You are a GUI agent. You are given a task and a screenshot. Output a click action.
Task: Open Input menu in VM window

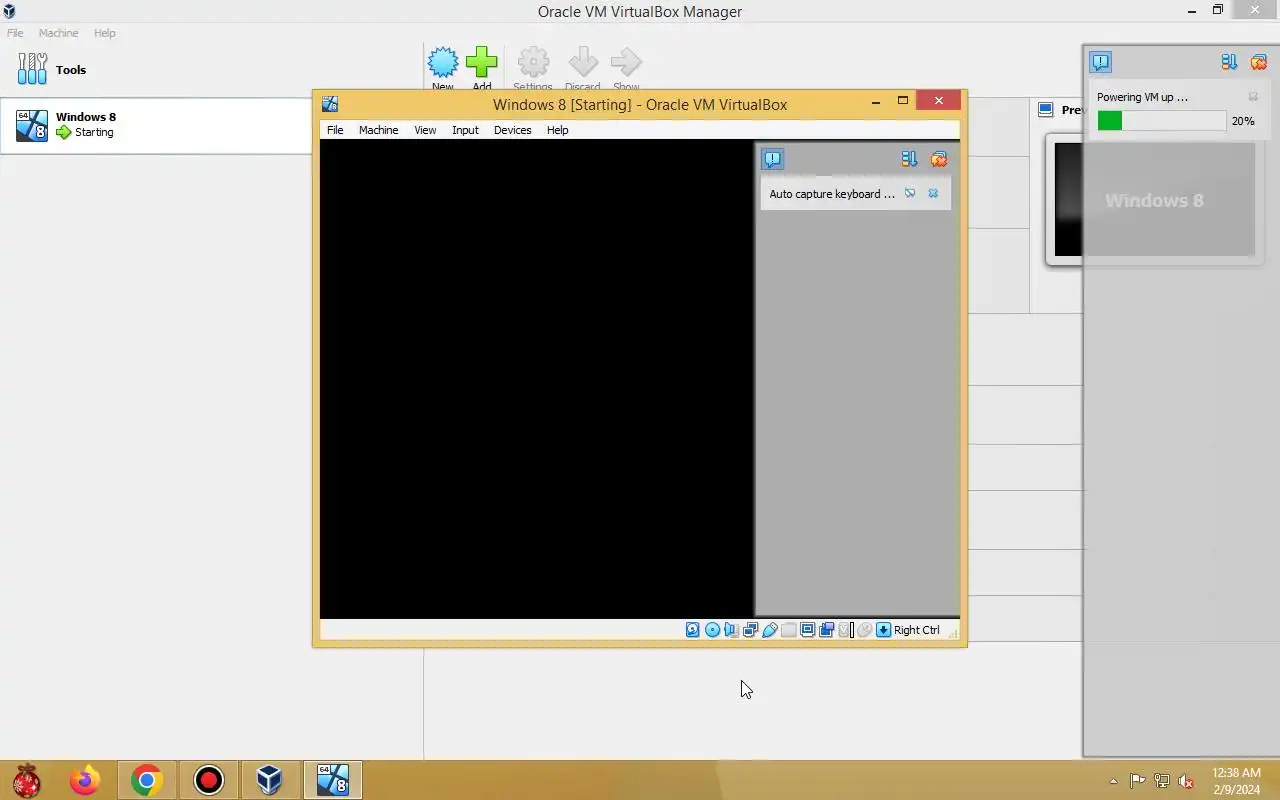(x=465, y=130)
